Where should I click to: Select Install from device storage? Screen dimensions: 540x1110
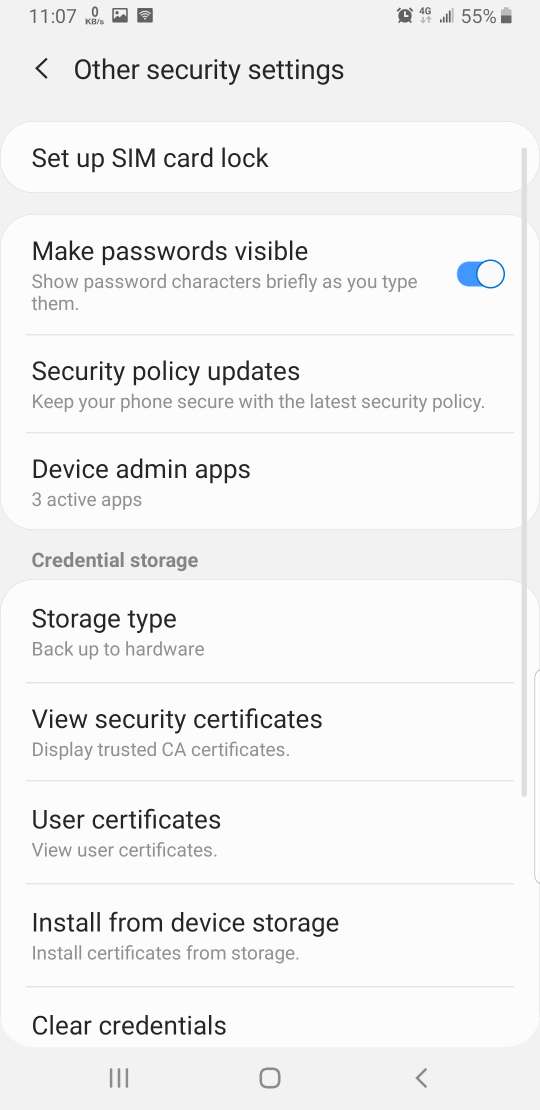pos(270,935)
